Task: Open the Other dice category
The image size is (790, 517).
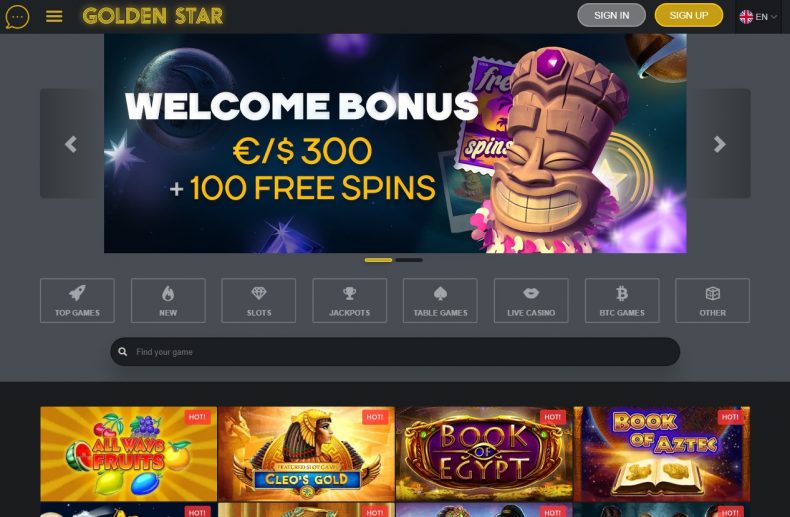Action: click(712, 300)
